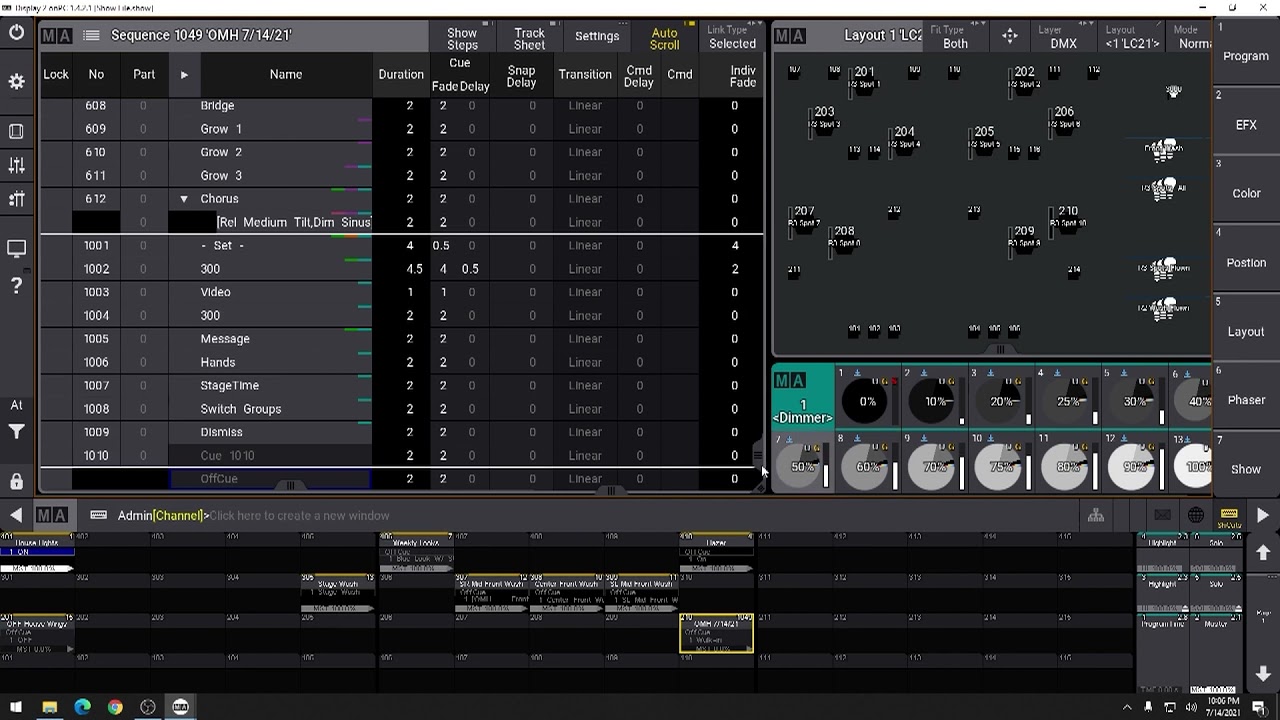This screenshot has width=1280, height=720.
Task: Open the on-screen keyboard icon by the command line
Action: click(x=98, y=515)
